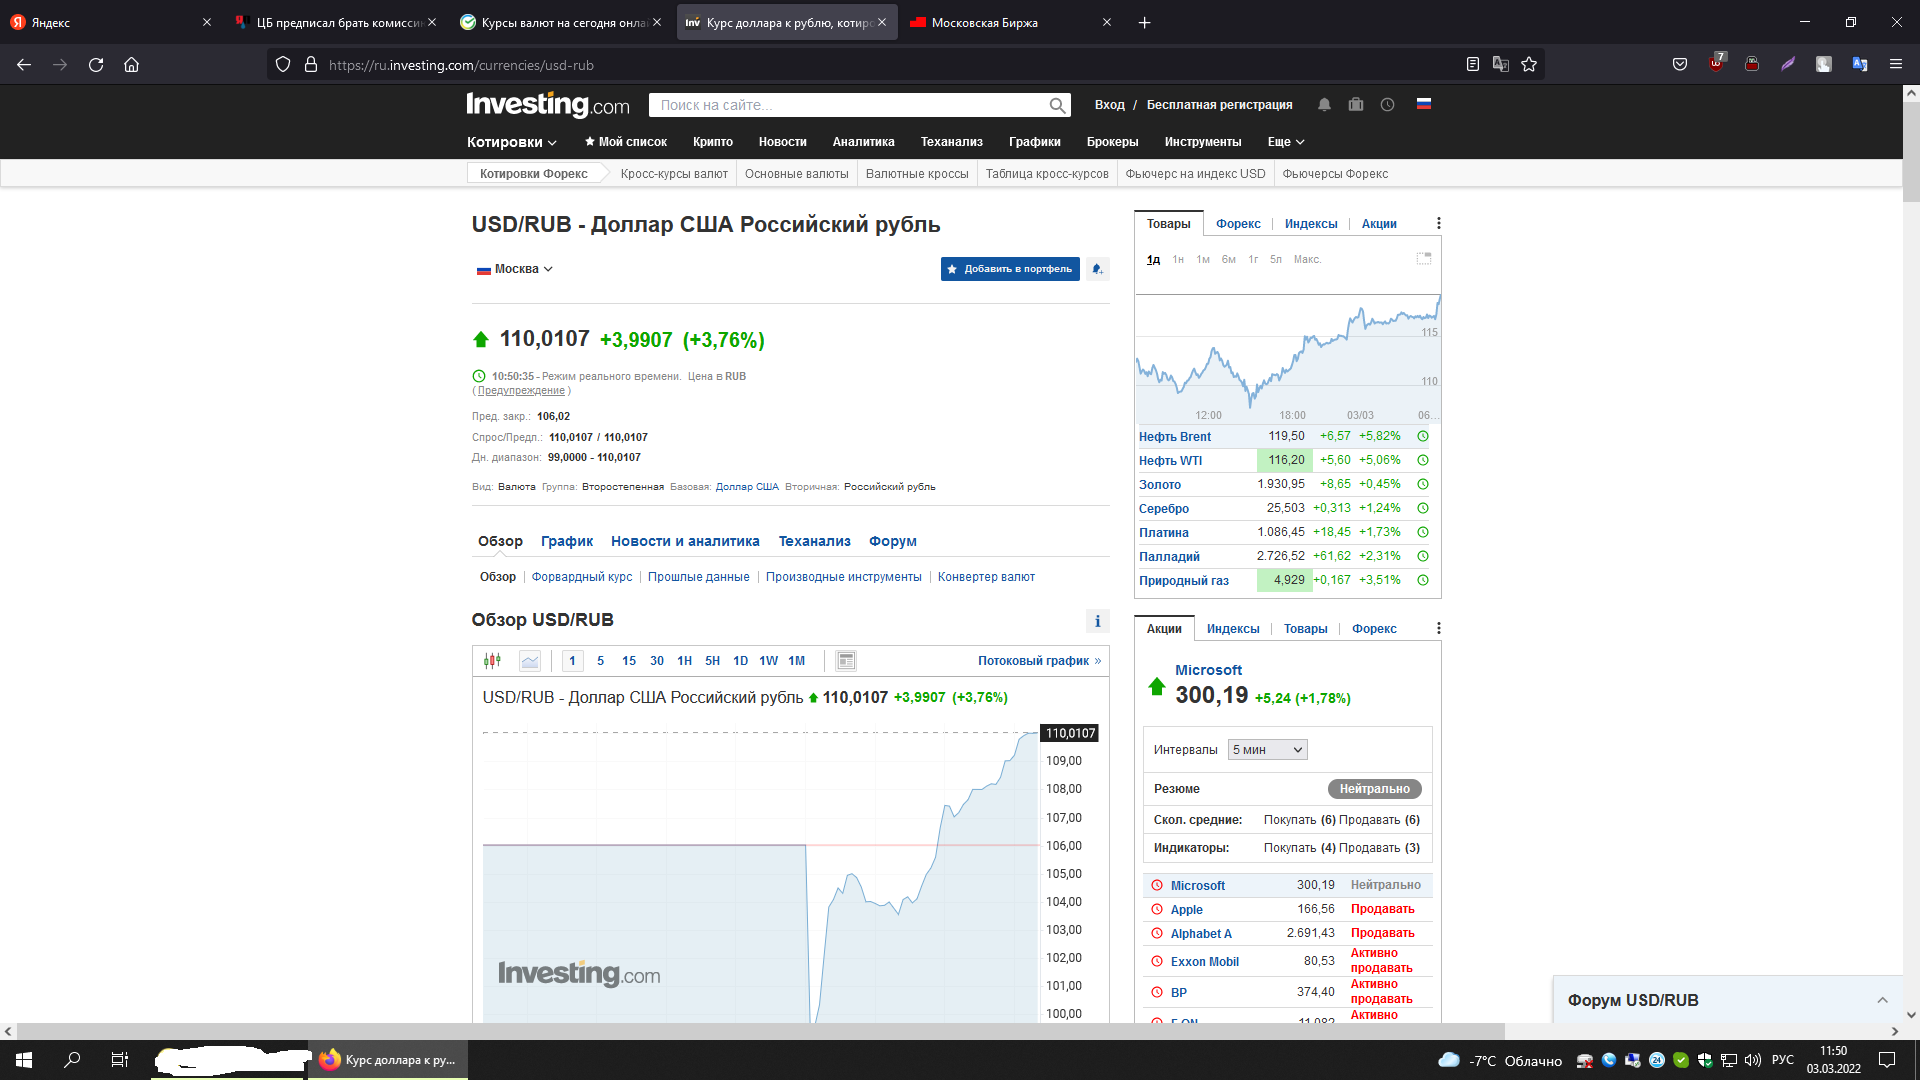1920x1080 pixels.
Task: Click the browser address bar URL
Action: (461, 65)
